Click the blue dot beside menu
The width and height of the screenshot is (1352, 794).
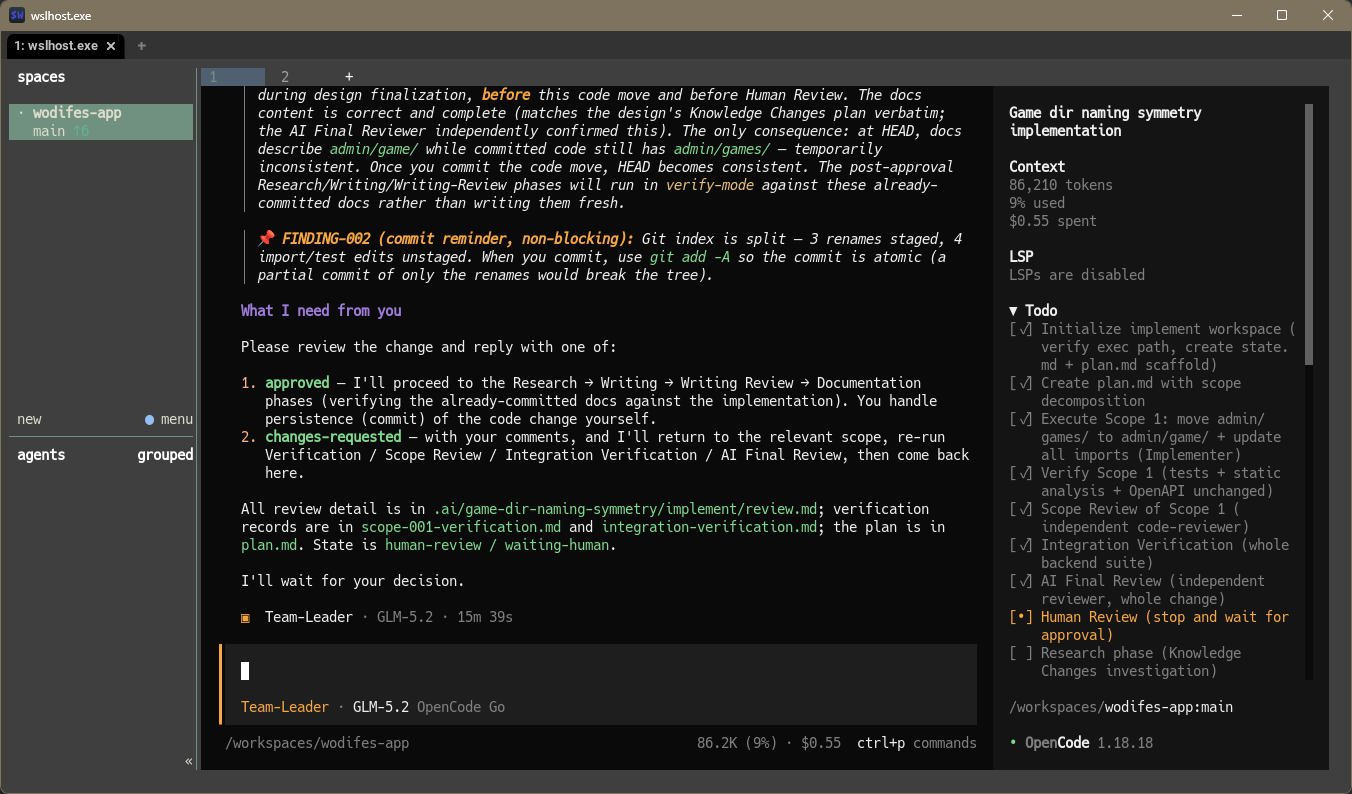(x=150, y=419)
